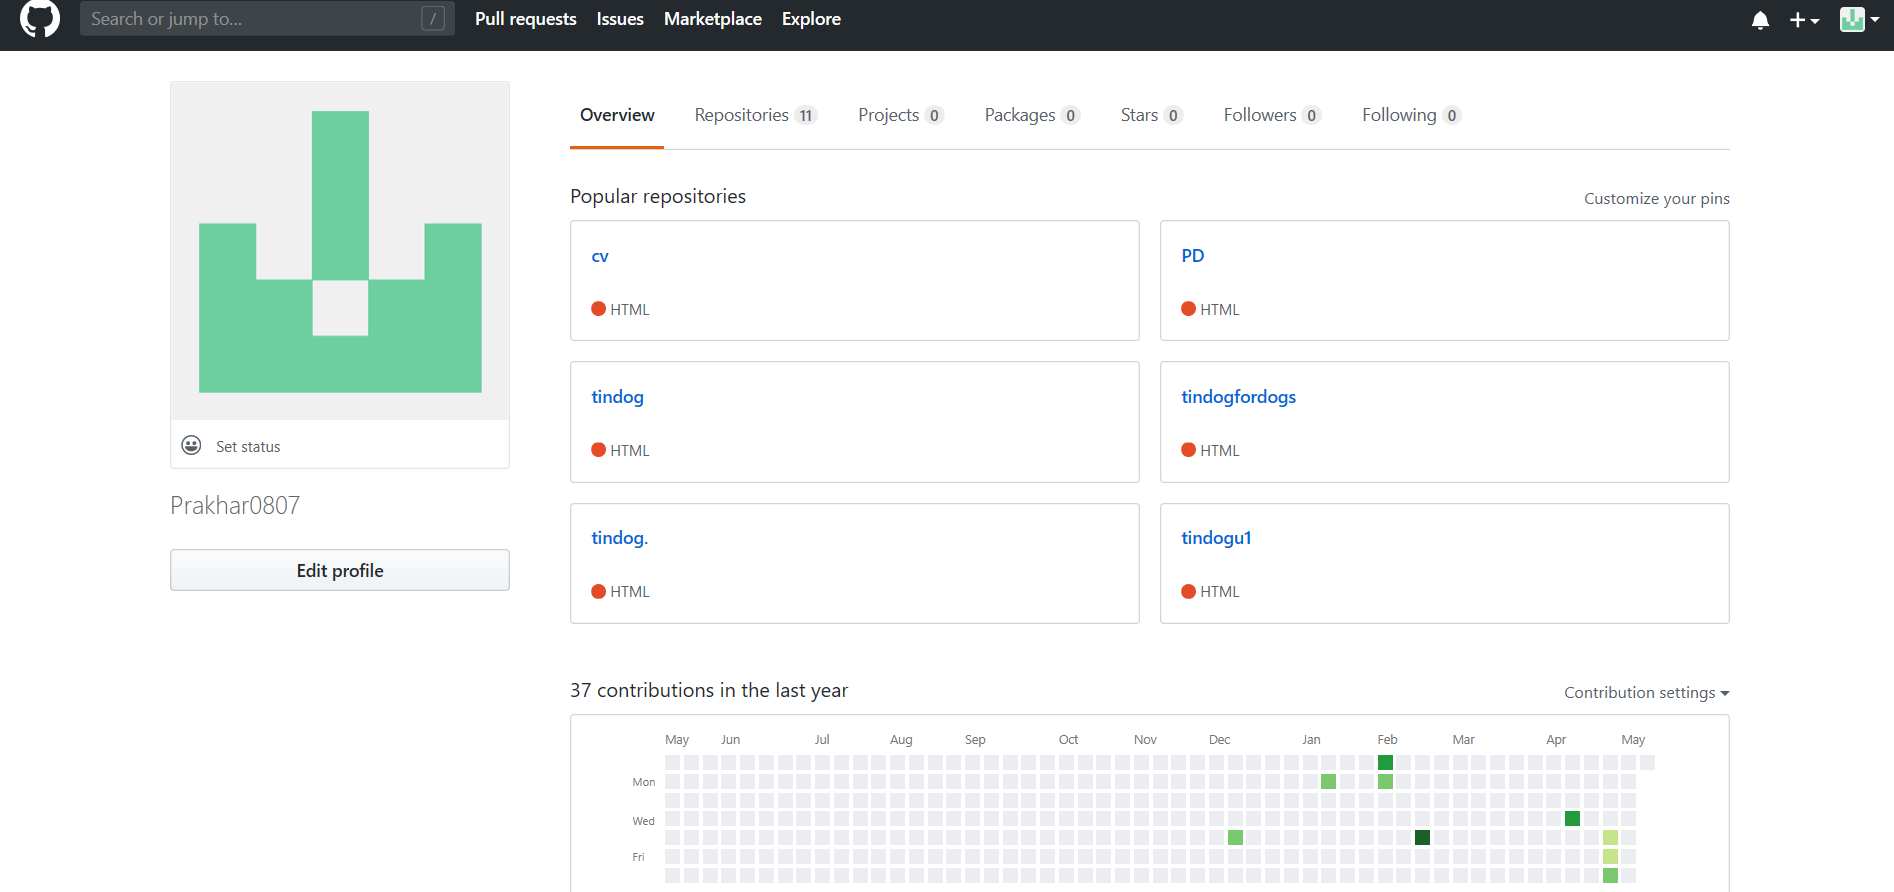Expand the Contribution settings dropdown
The image size is (1894, 892).
point(1646,693)
